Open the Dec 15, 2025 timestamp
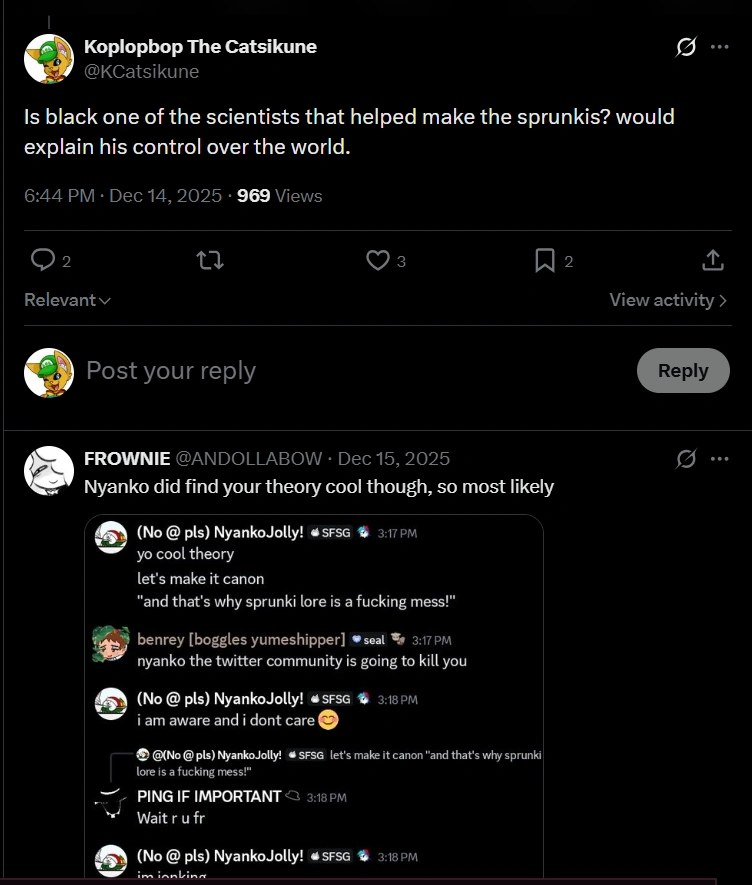Image resolution: width=752 pixels, height=885 pixels. (x=394, y=459)
